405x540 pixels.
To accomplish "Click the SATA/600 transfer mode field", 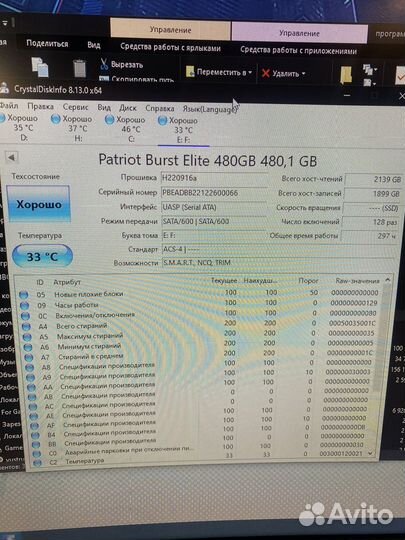I will pos(214,221).
